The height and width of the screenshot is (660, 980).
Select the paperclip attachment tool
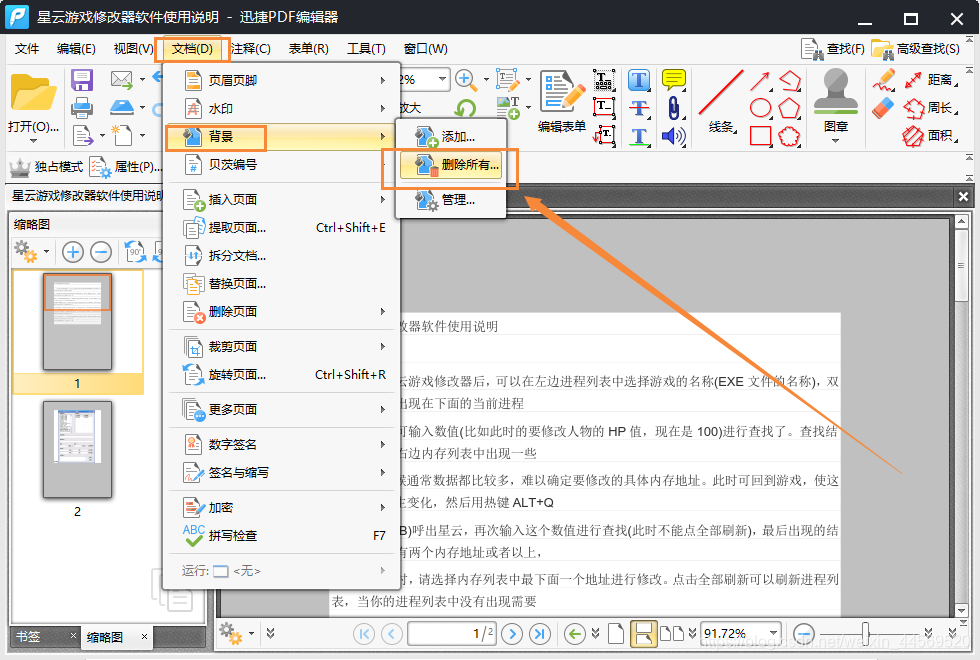[673, 108]
